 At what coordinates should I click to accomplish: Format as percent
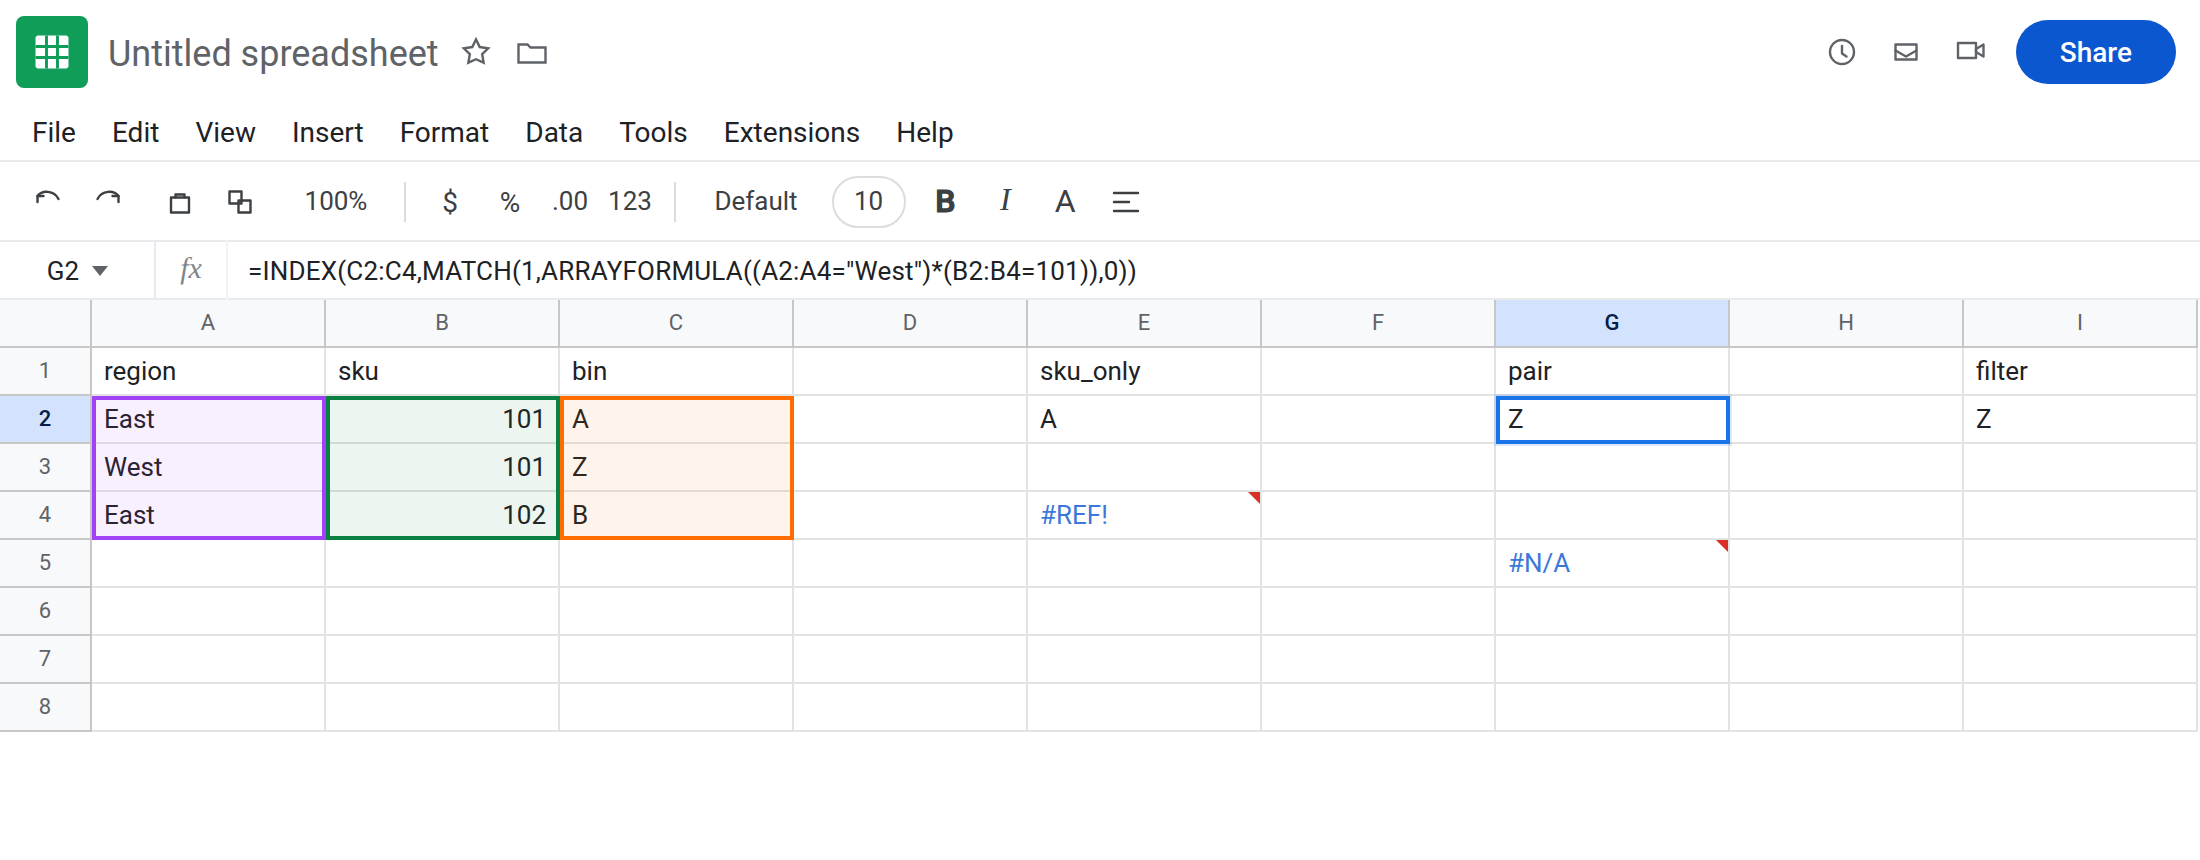(510, 202)
